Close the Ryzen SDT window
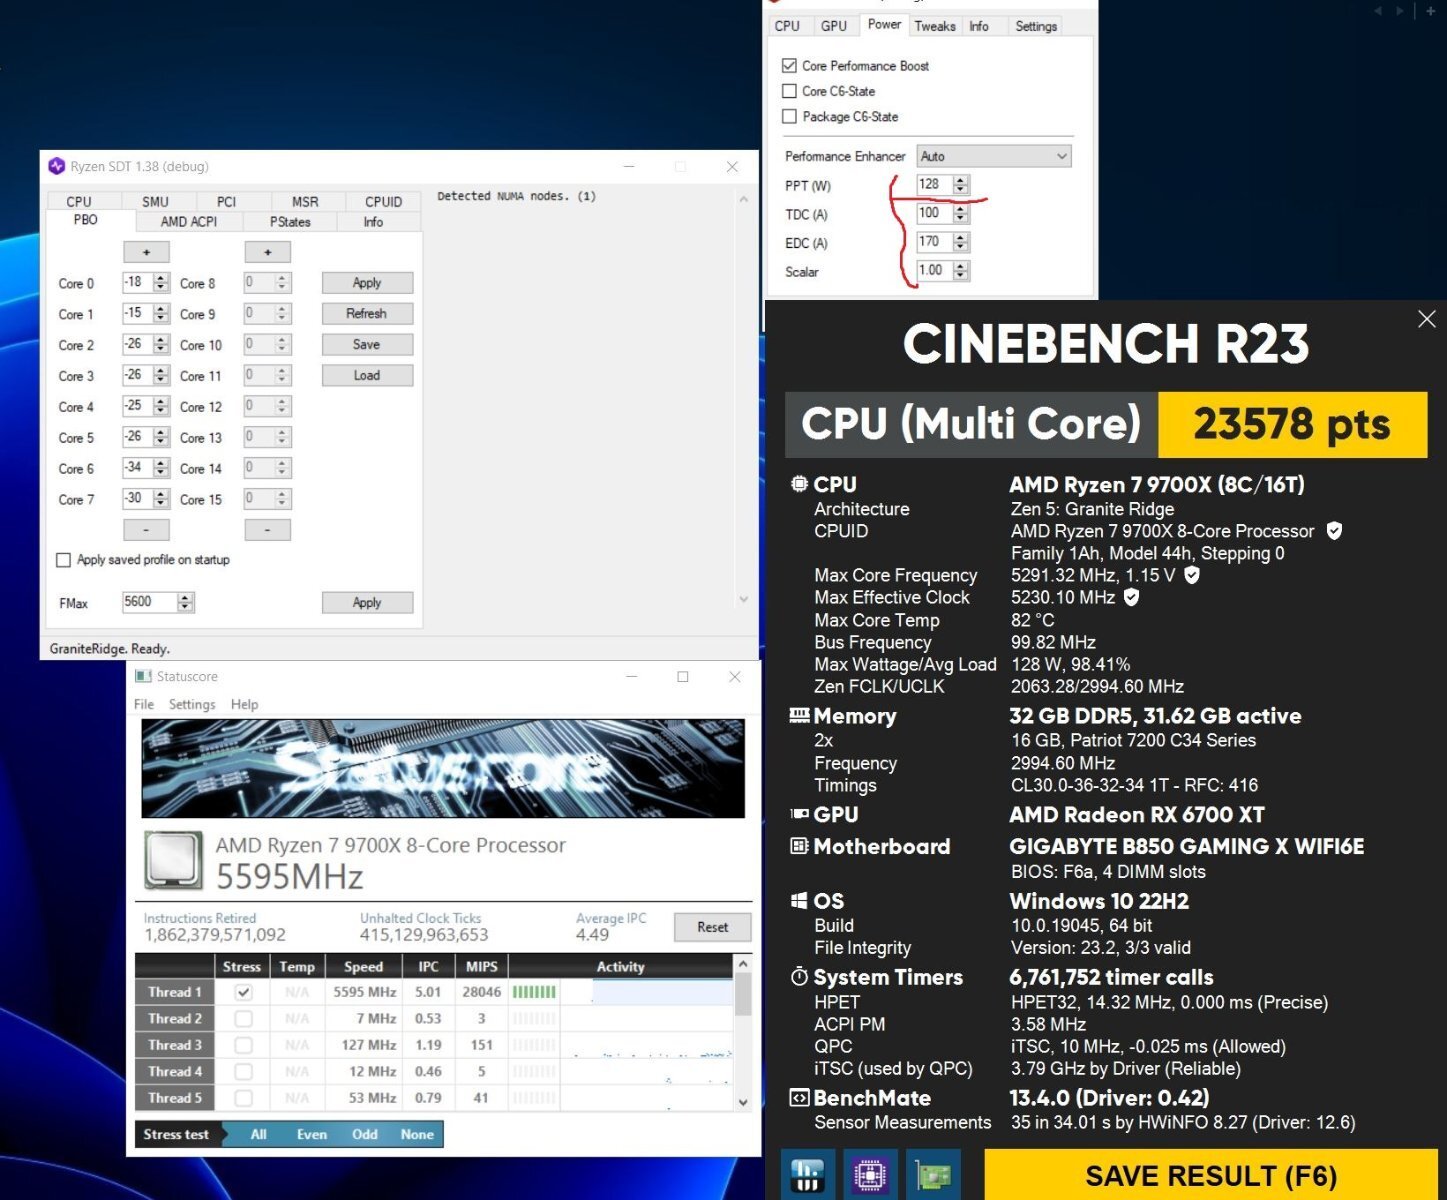 (x=732, y=167)
